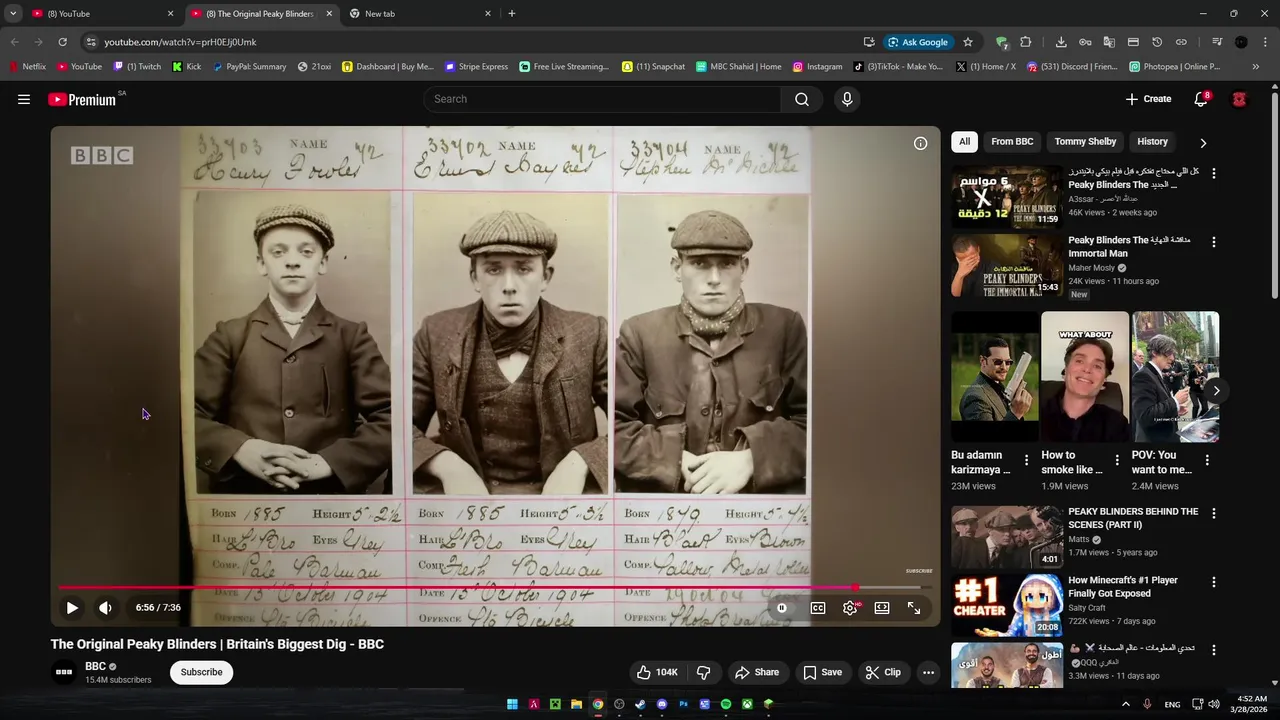This screenshot has height=720, width=1280.
Task: Open the Twitch bookmark
Action: (137, 67)
